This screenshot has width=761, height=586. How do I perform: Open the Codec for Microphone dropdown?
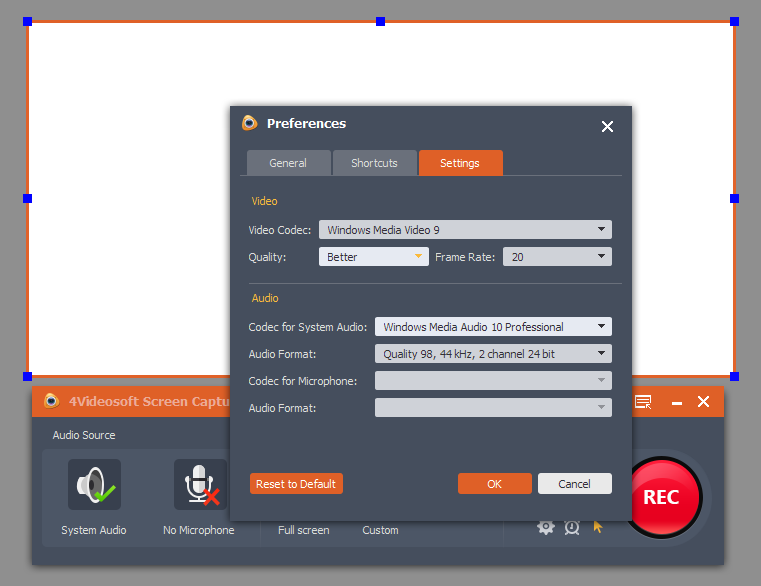(x=493, y=381)
